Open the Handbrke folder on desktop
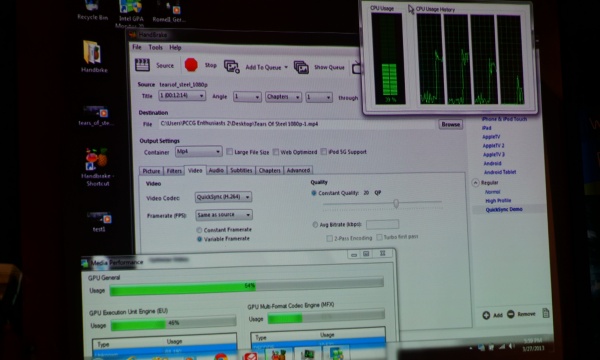The width and height of the screenshot is (600, 360). 92,52
